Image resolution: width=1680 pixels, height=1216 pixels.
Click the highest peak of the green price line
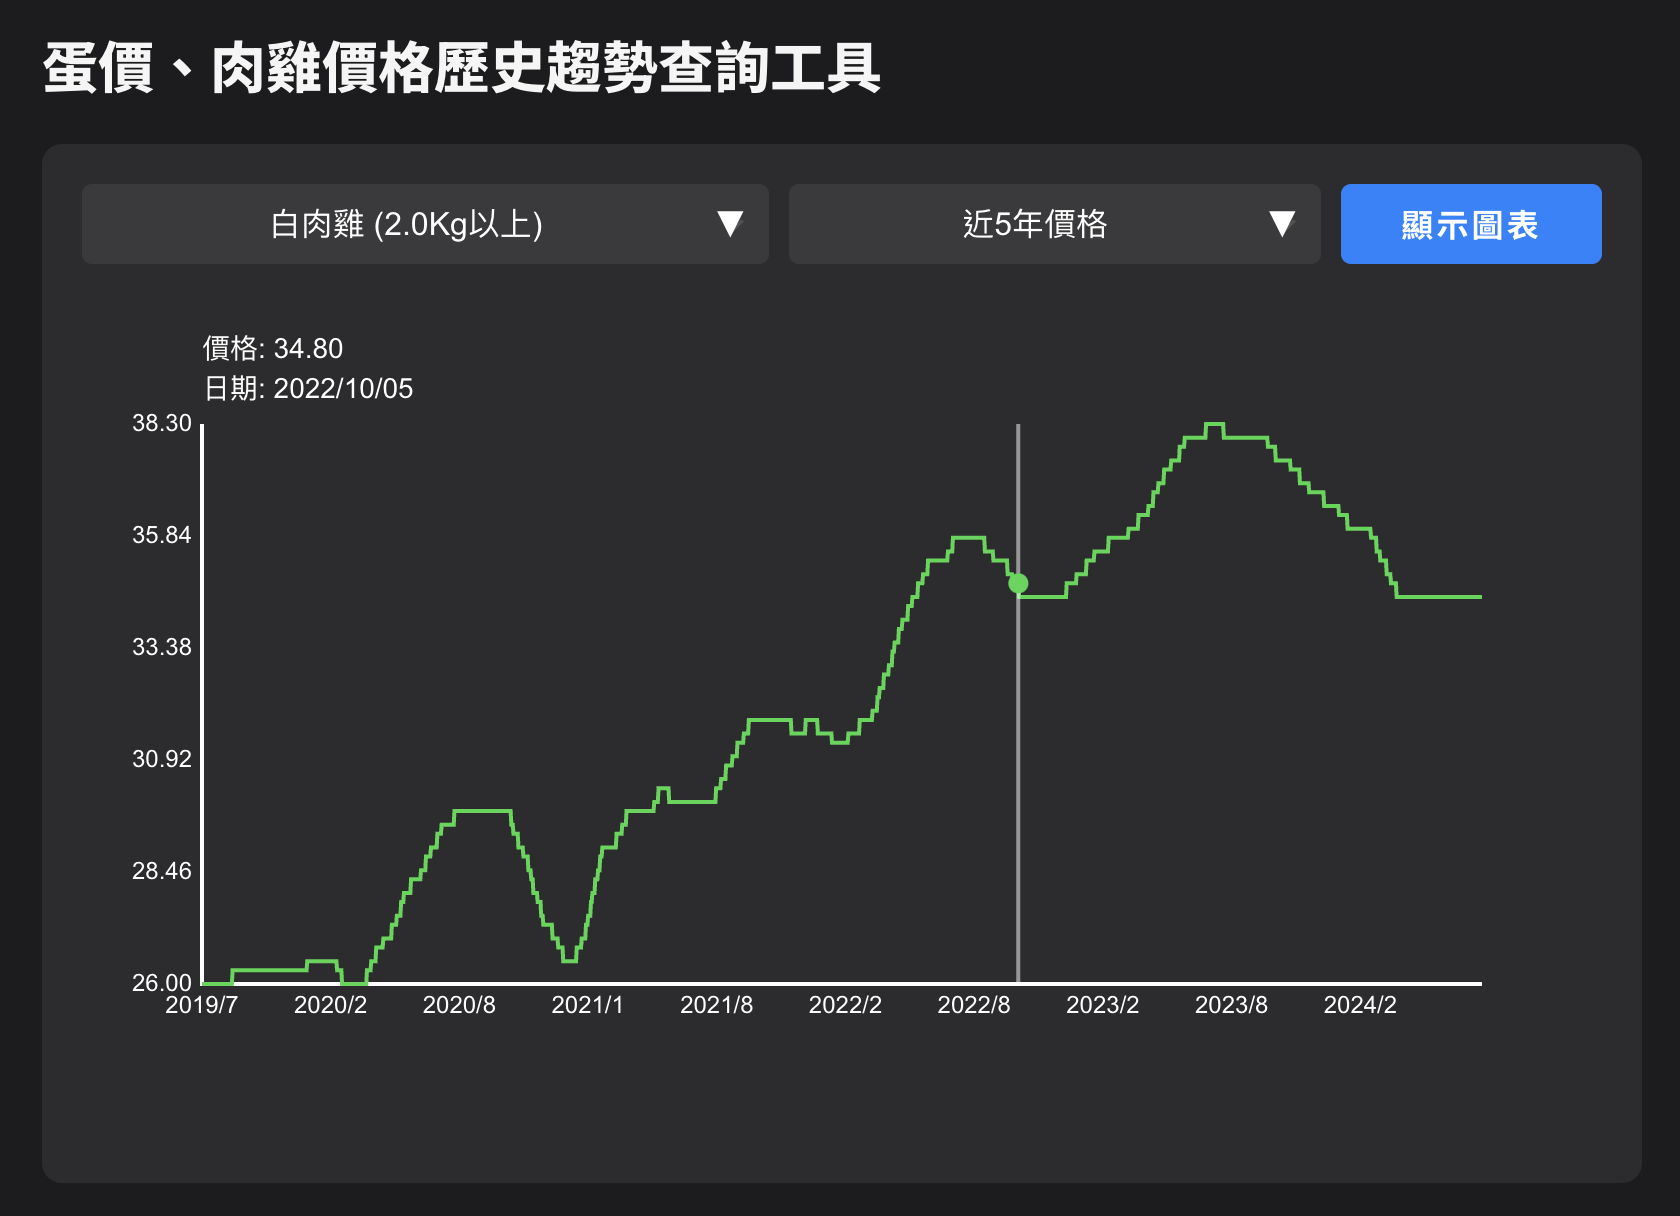click(1214, 425)
